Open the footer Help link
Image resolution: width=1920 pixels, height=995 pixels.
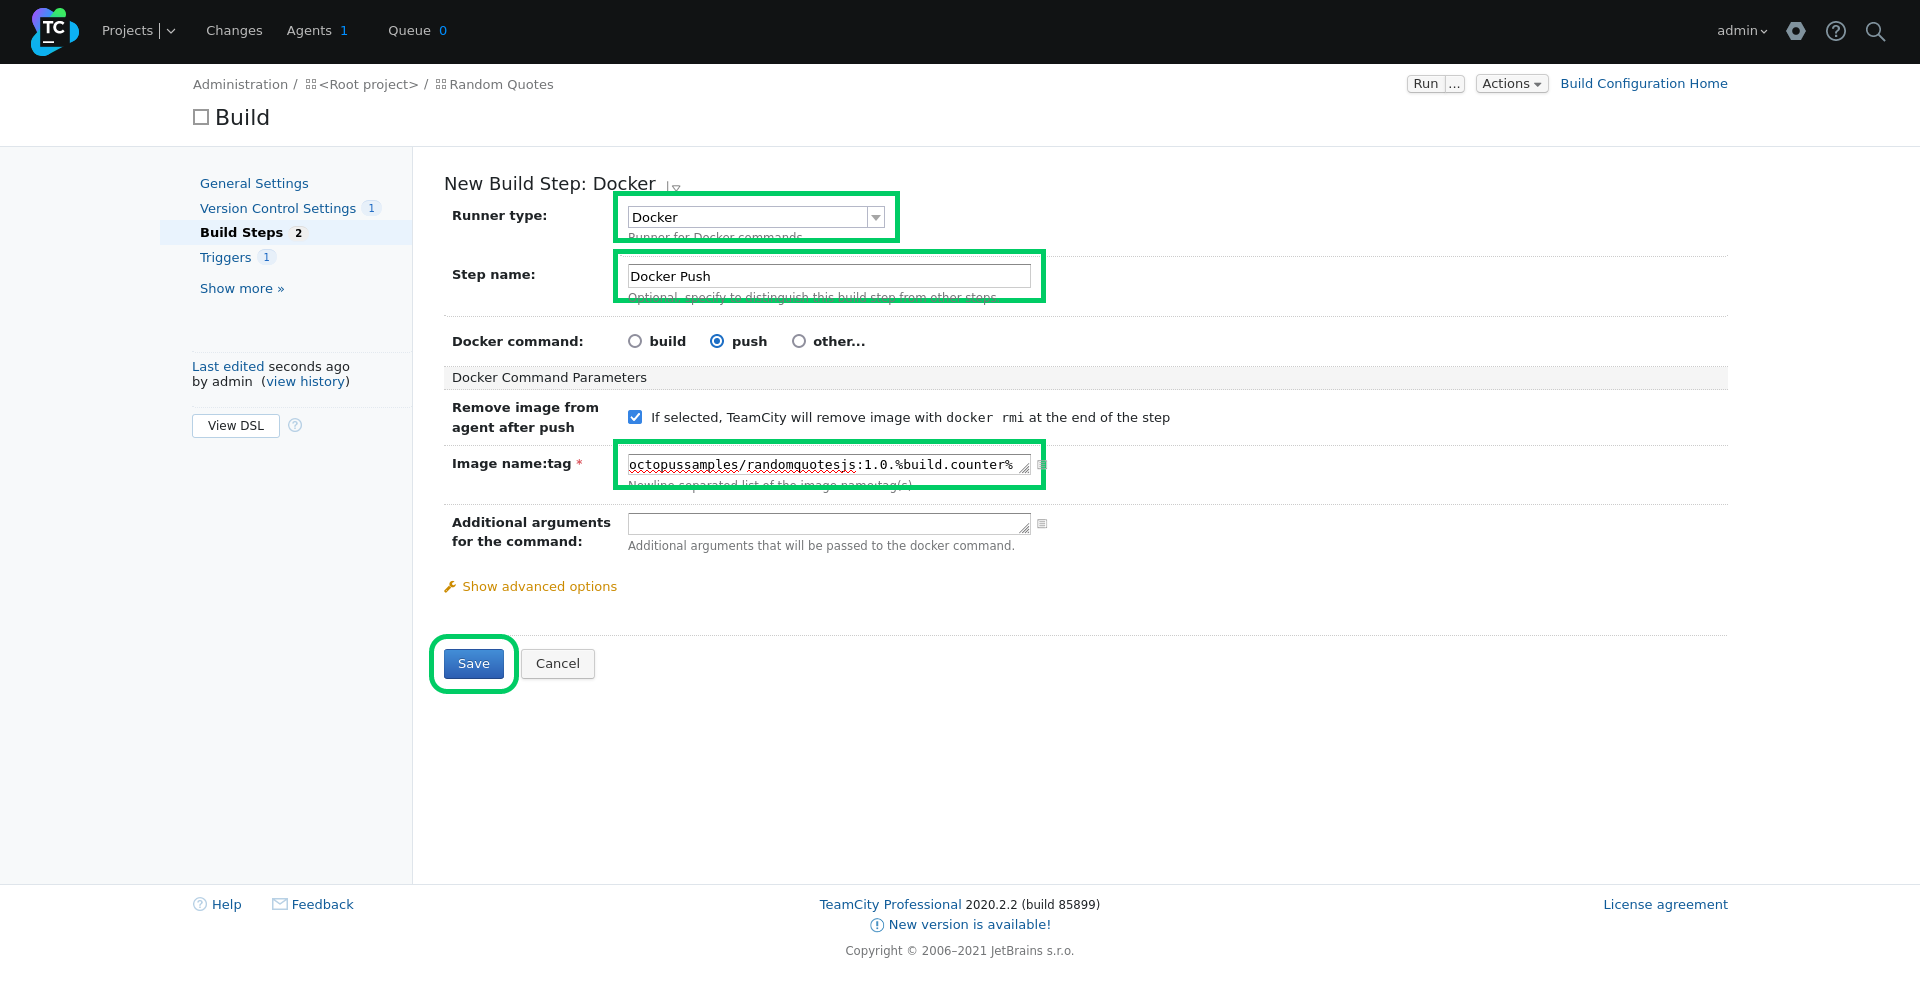pos(227,905)
